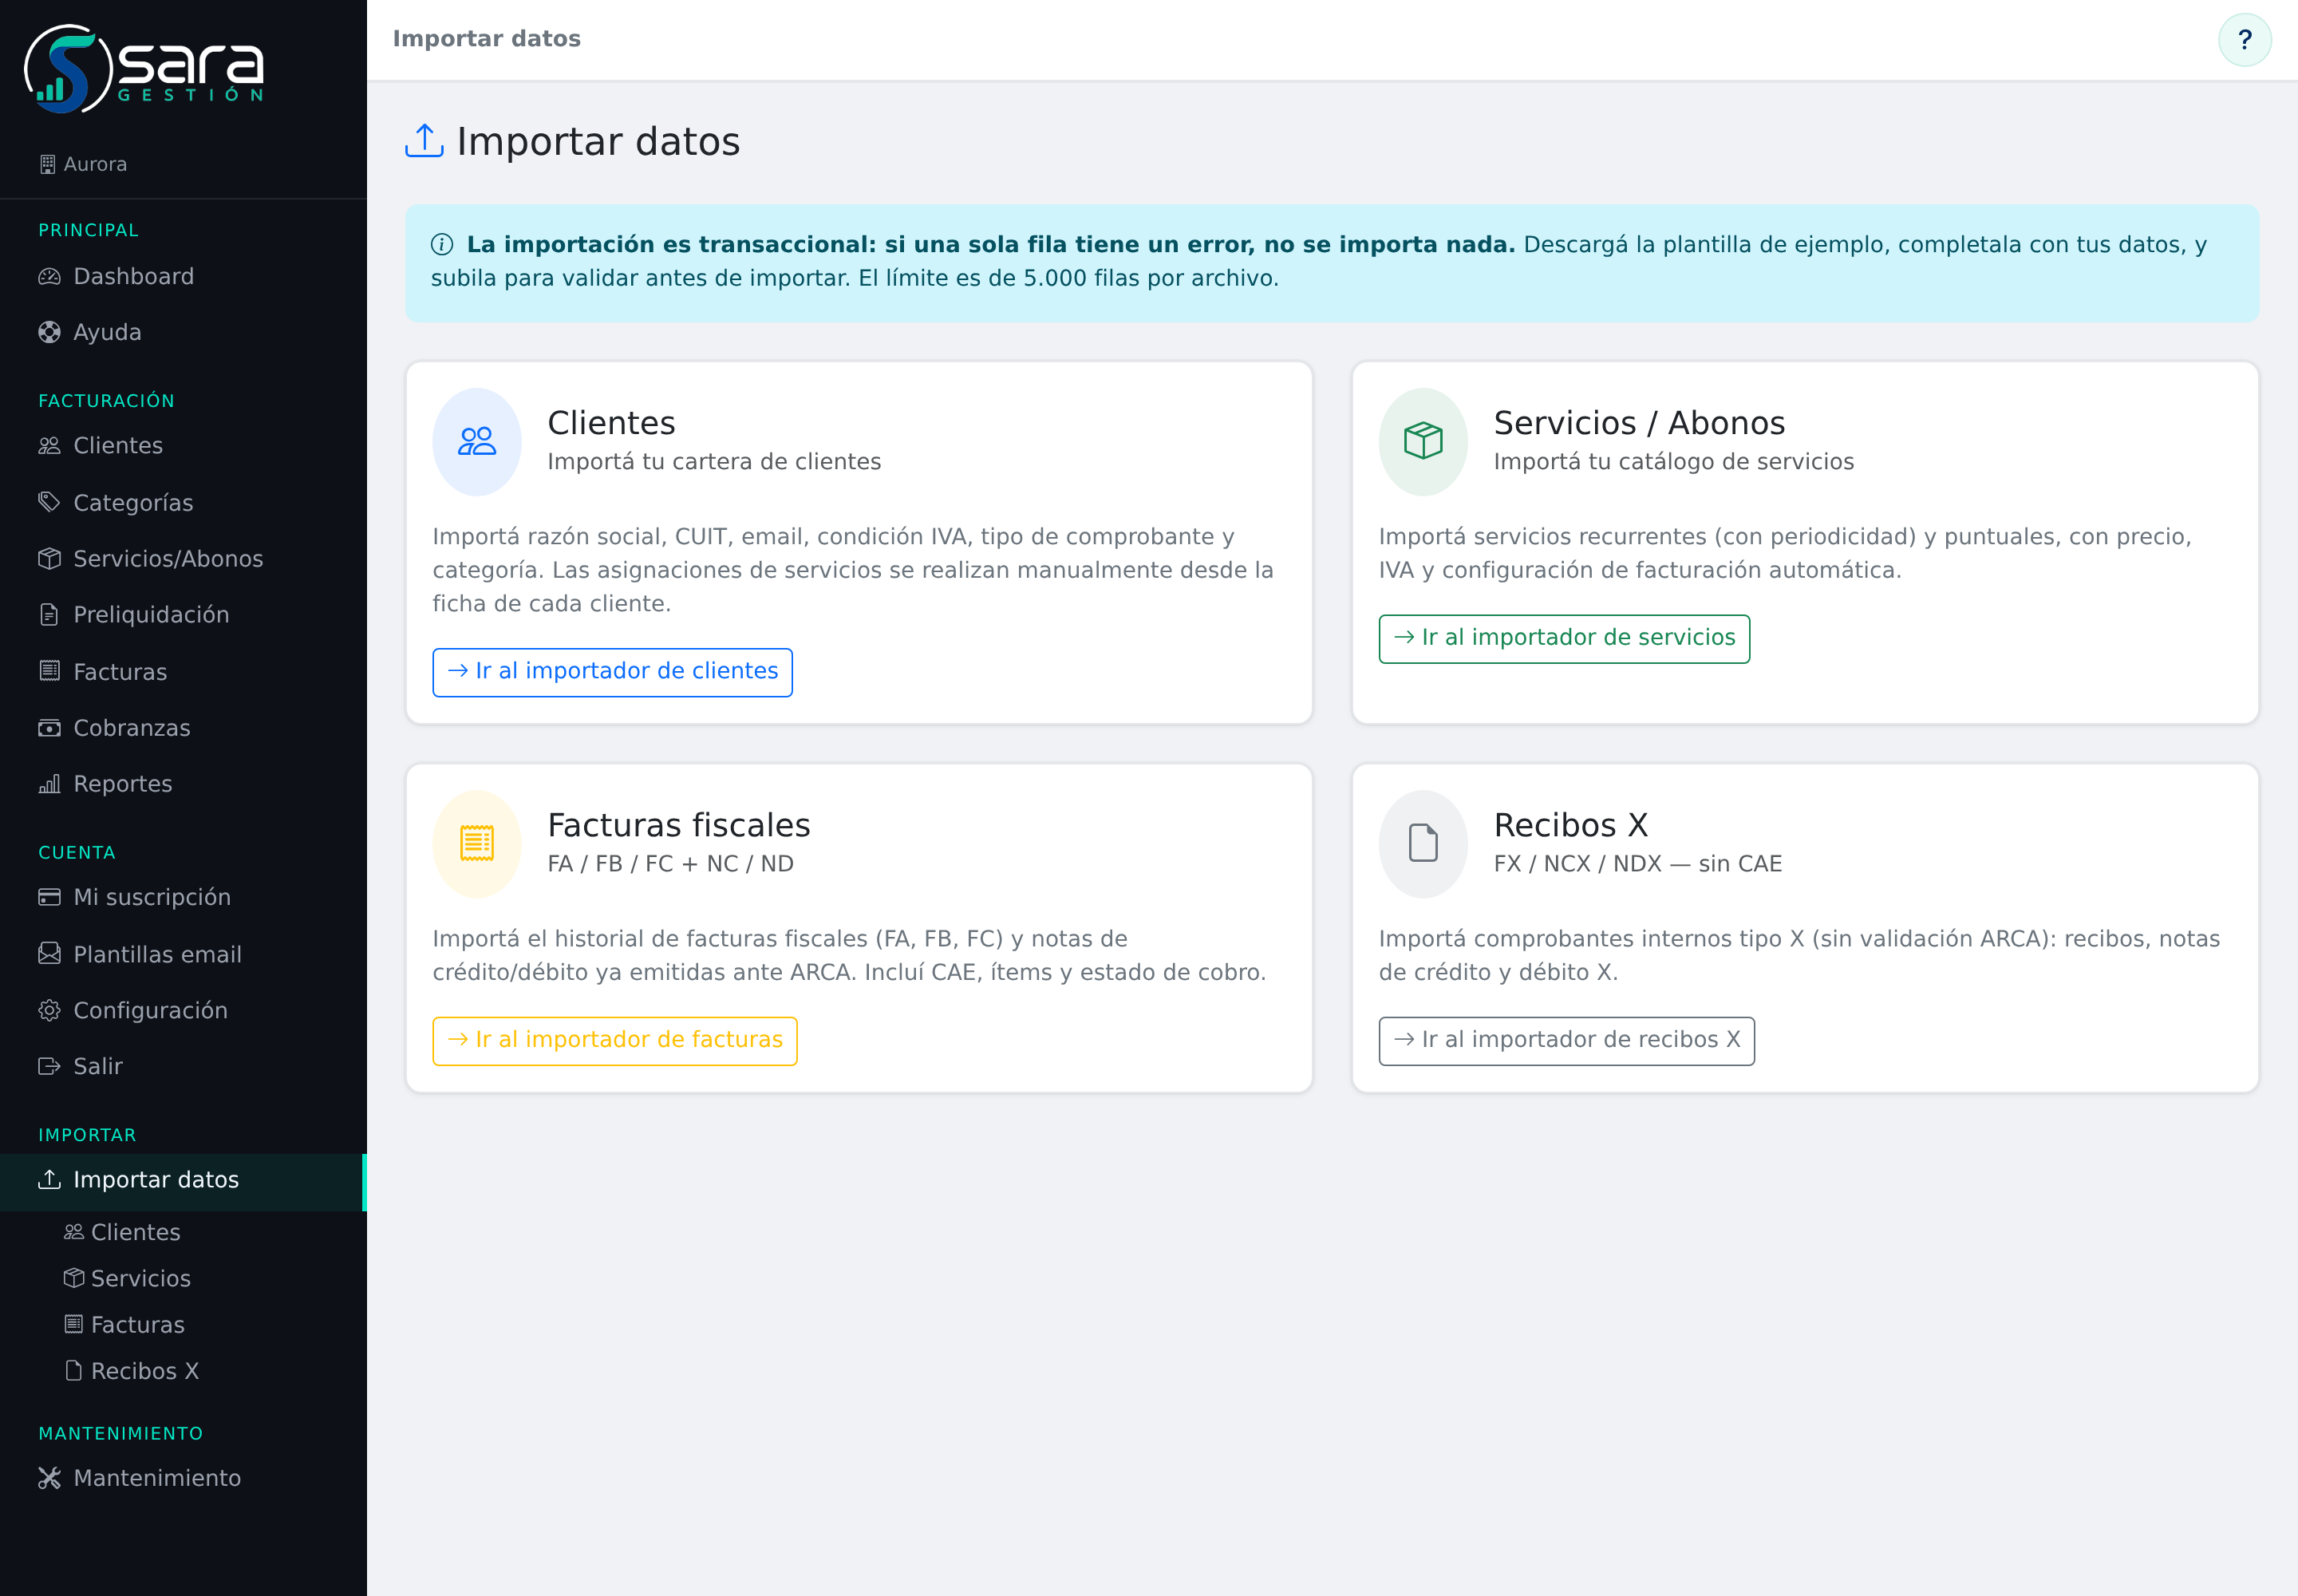The width and height of the screenshot is (2298, 1596).
Task: Click the Mantenimiento tools icon
Action: (49, 1478)
